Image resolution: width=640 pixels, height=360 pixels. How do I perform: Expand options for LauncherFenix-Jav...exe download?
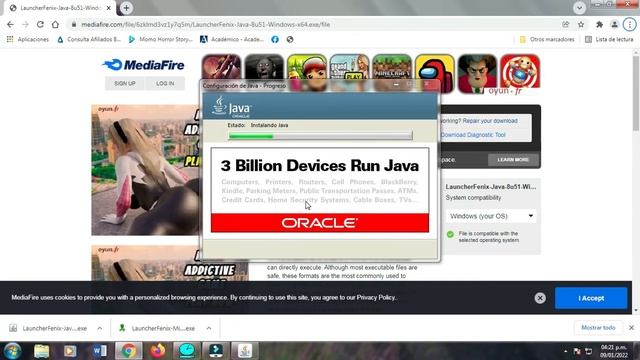coord(100,328)
